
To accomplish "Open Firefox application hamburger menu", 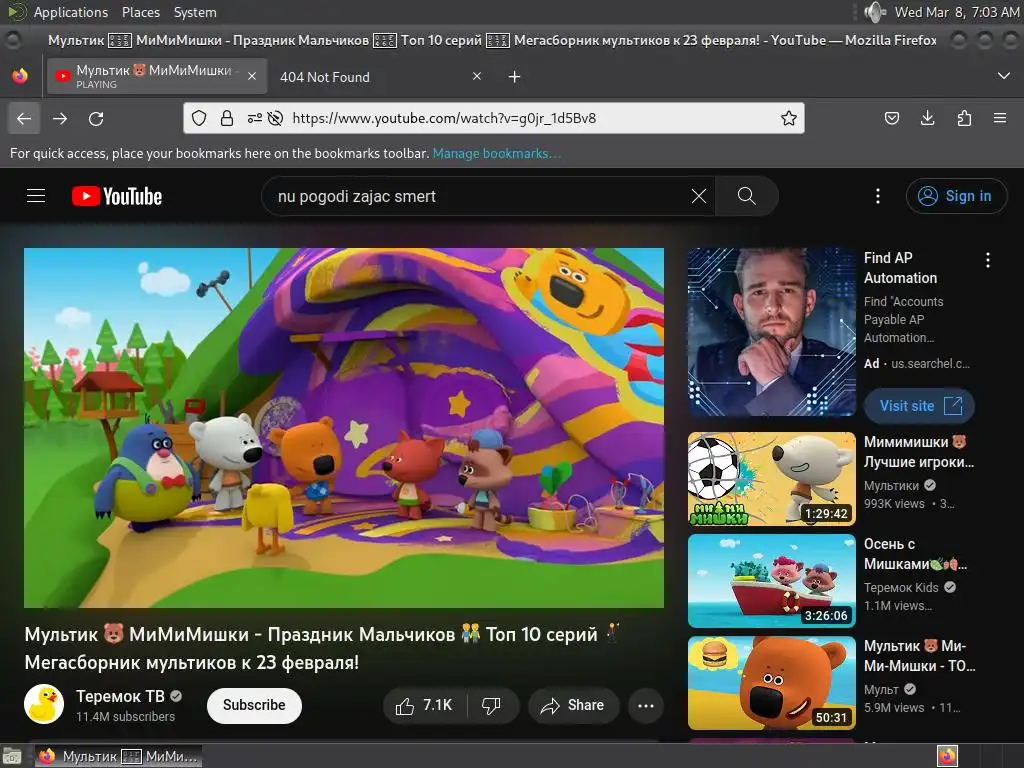I will (x=1000, y=118).
